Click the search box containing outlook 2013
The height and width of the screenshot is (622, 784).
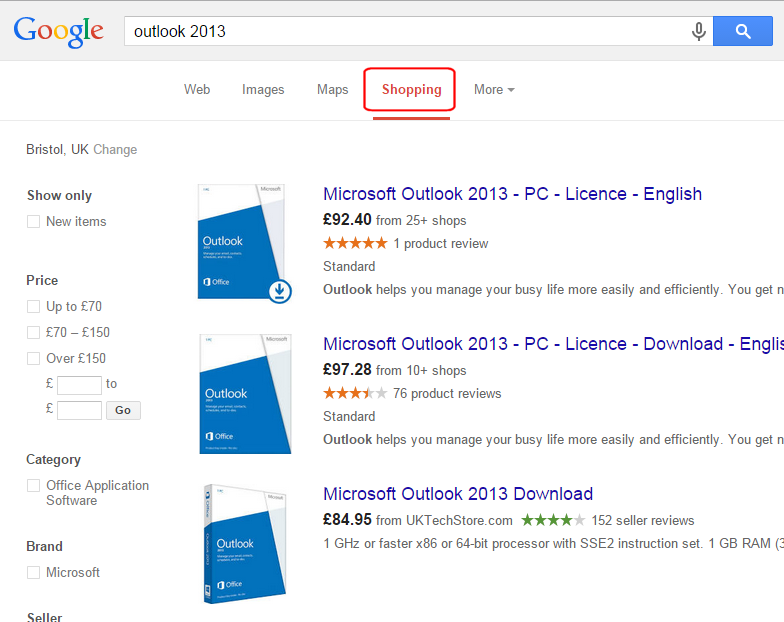[418, 31]
